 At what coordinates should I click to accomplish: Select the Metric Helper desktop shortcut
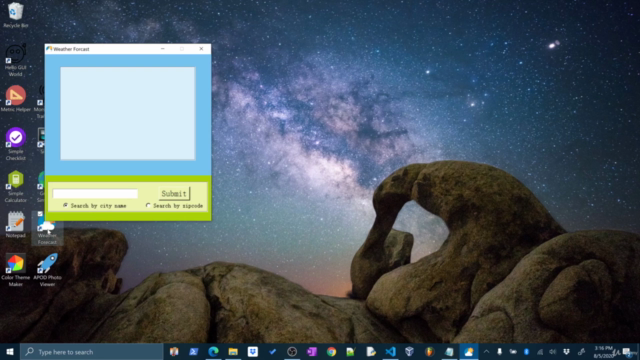(16, 98)
